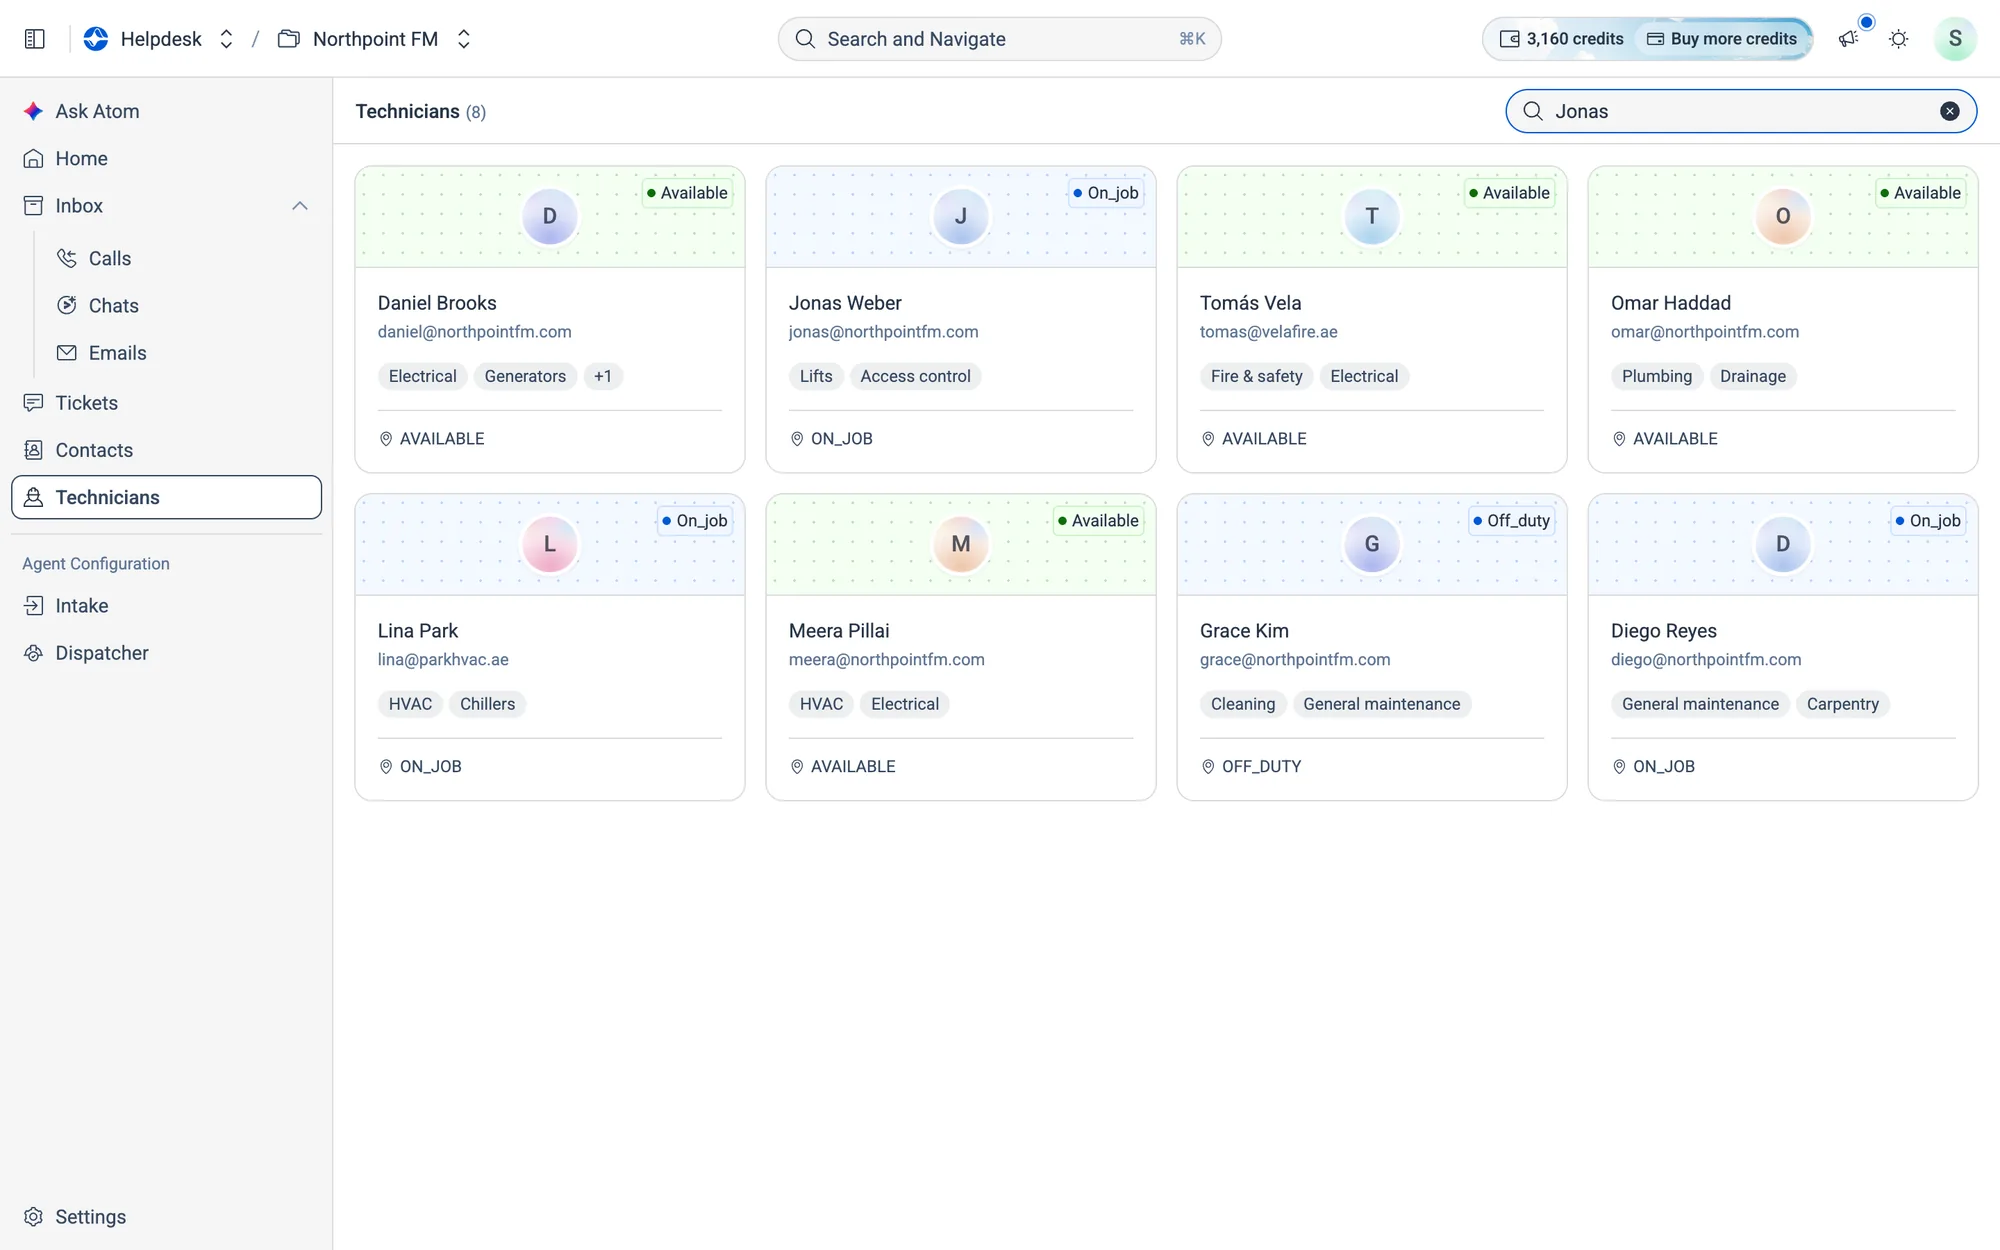Viewport: 2000px width, 1250px height.
Task: Open Ask Atom
Action: (x=166, y=111)
